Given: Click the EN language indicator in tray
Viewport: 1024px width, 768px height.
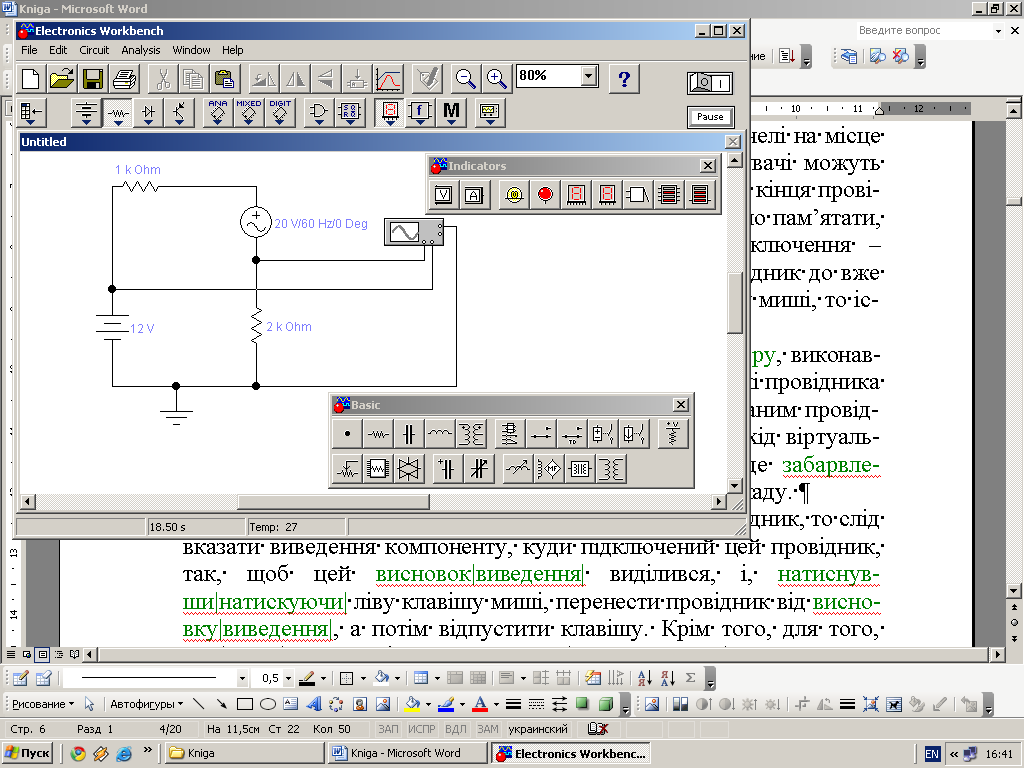Looking at the screenshot, I should (932, 754).
